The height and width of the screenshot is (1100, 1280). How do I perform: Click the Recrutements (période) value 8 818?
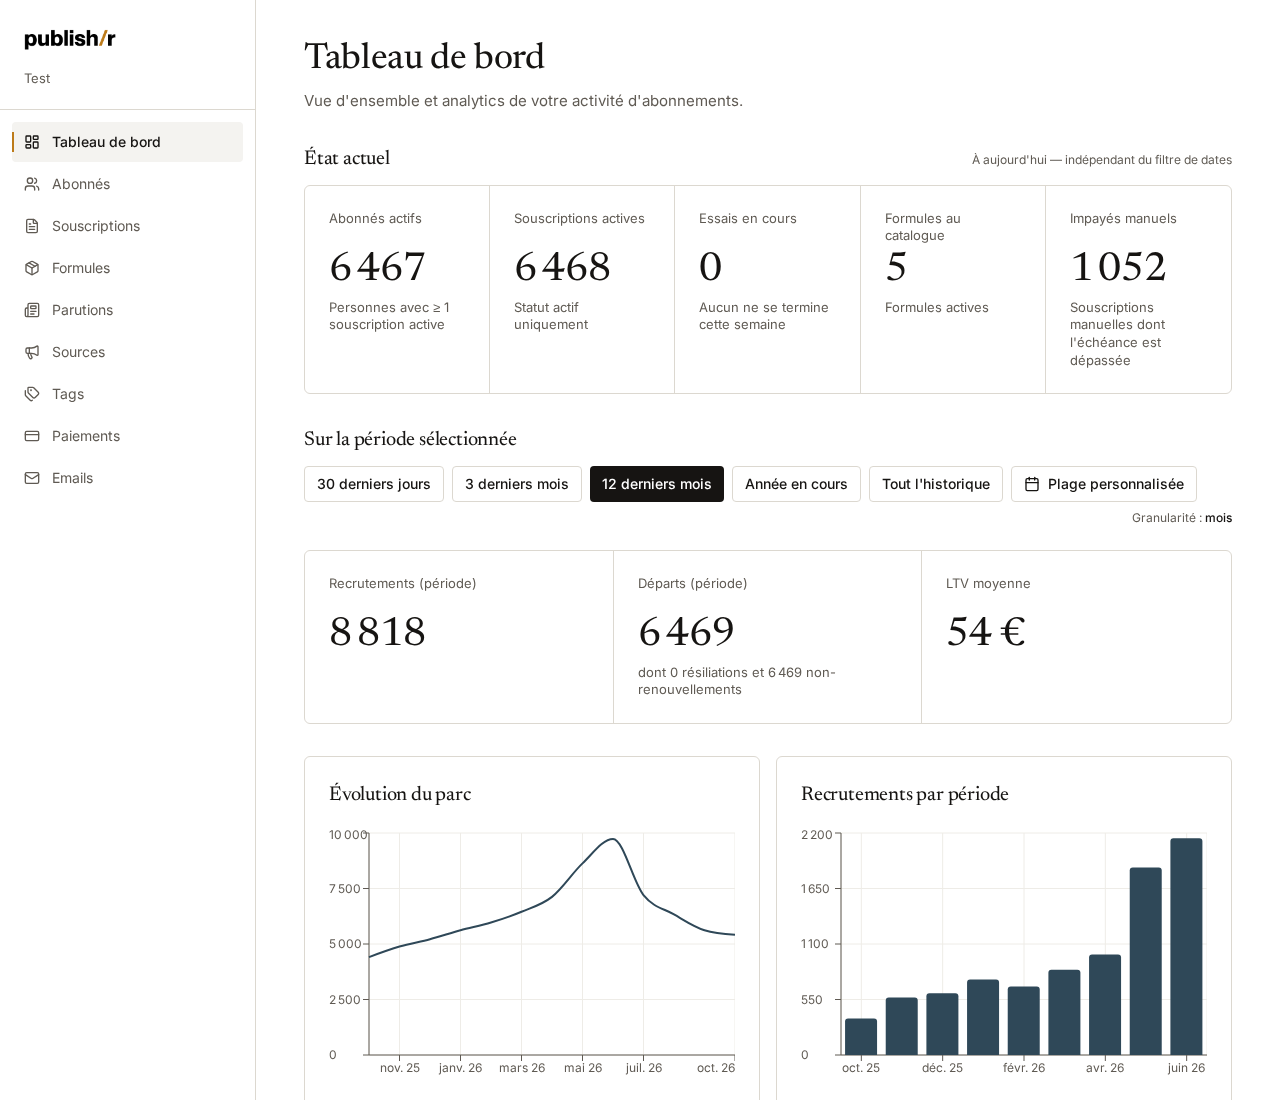pos(378,632)
